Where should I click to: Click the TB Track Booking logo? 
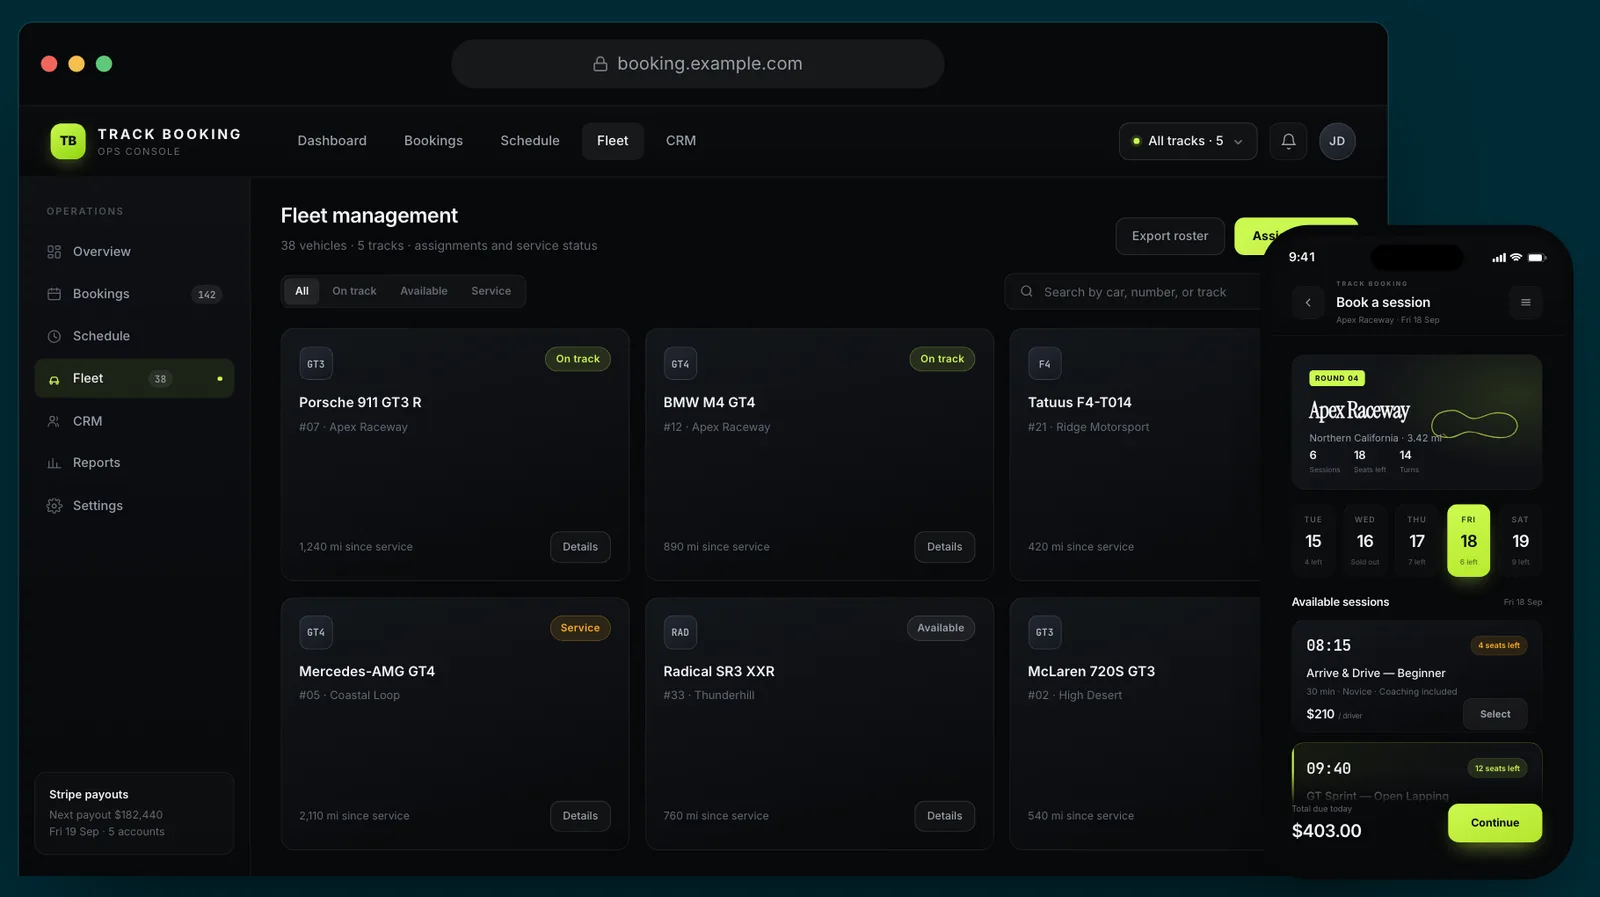point(68,141)
